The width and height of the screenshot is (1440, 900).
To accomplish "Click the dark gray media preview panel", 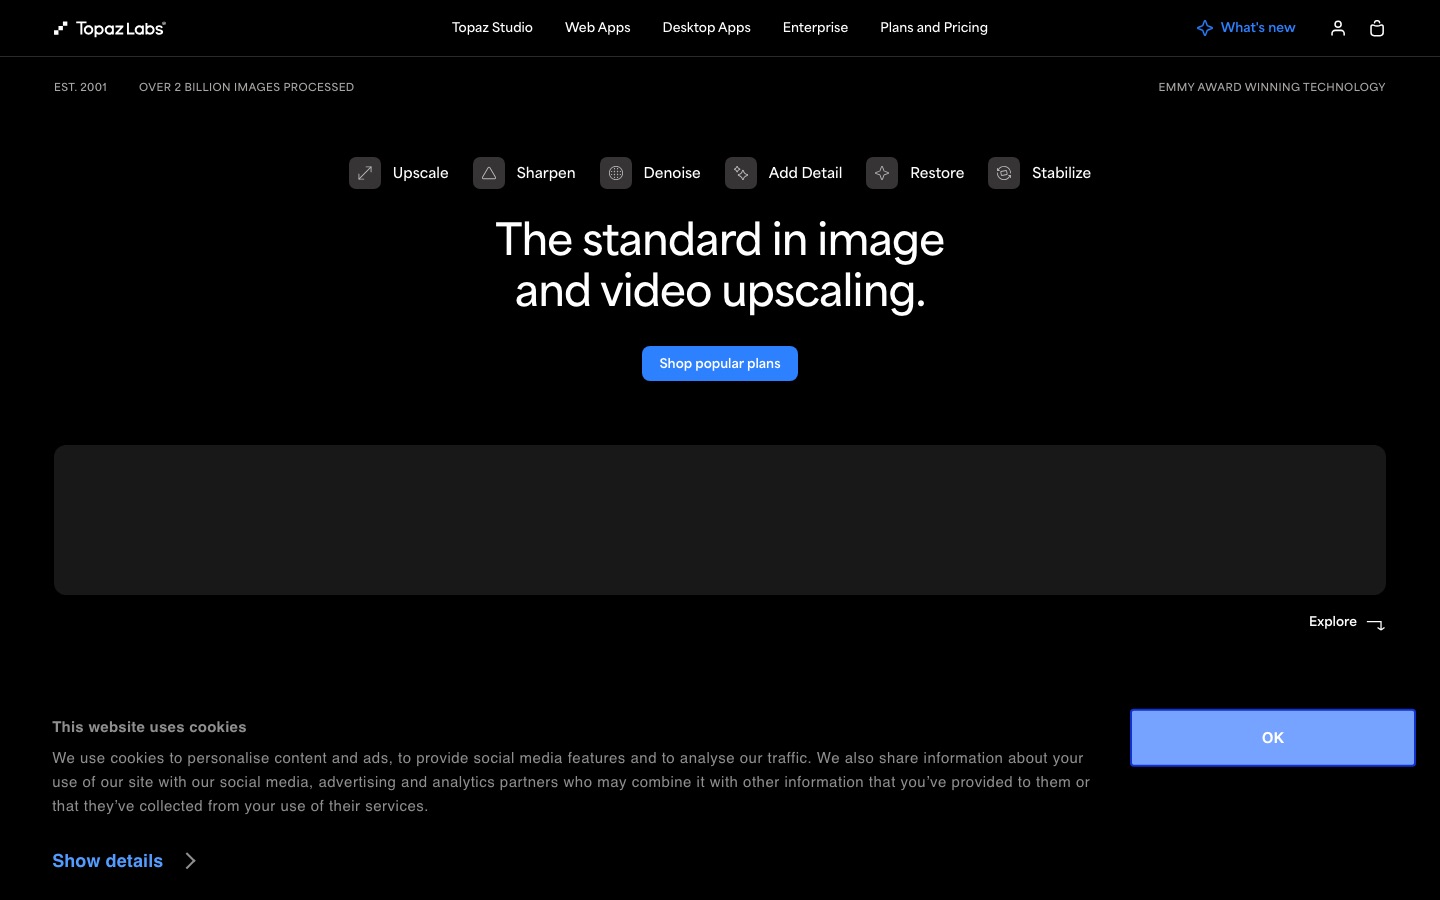I will [x=720, y=520].
